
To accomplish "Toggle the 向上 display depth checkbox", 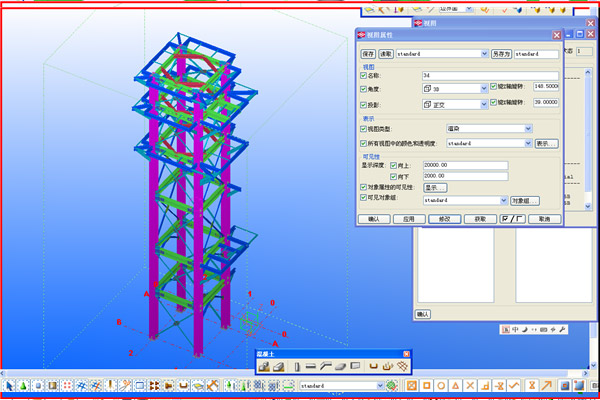I will click(392, 164).
